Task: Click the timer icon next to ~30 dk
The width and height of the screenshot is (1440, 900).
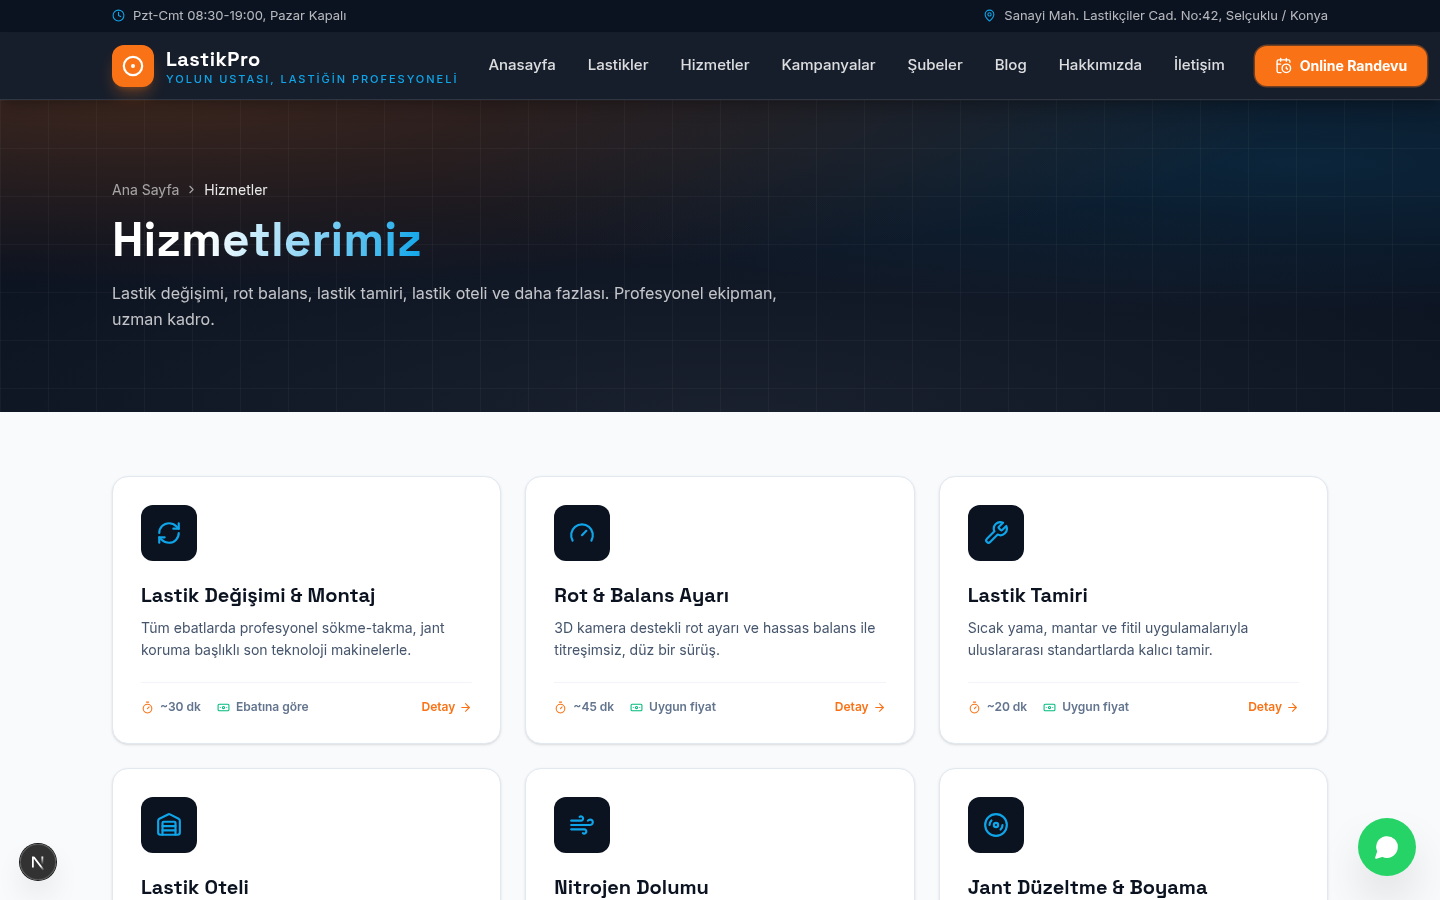Action: [147, 707]
